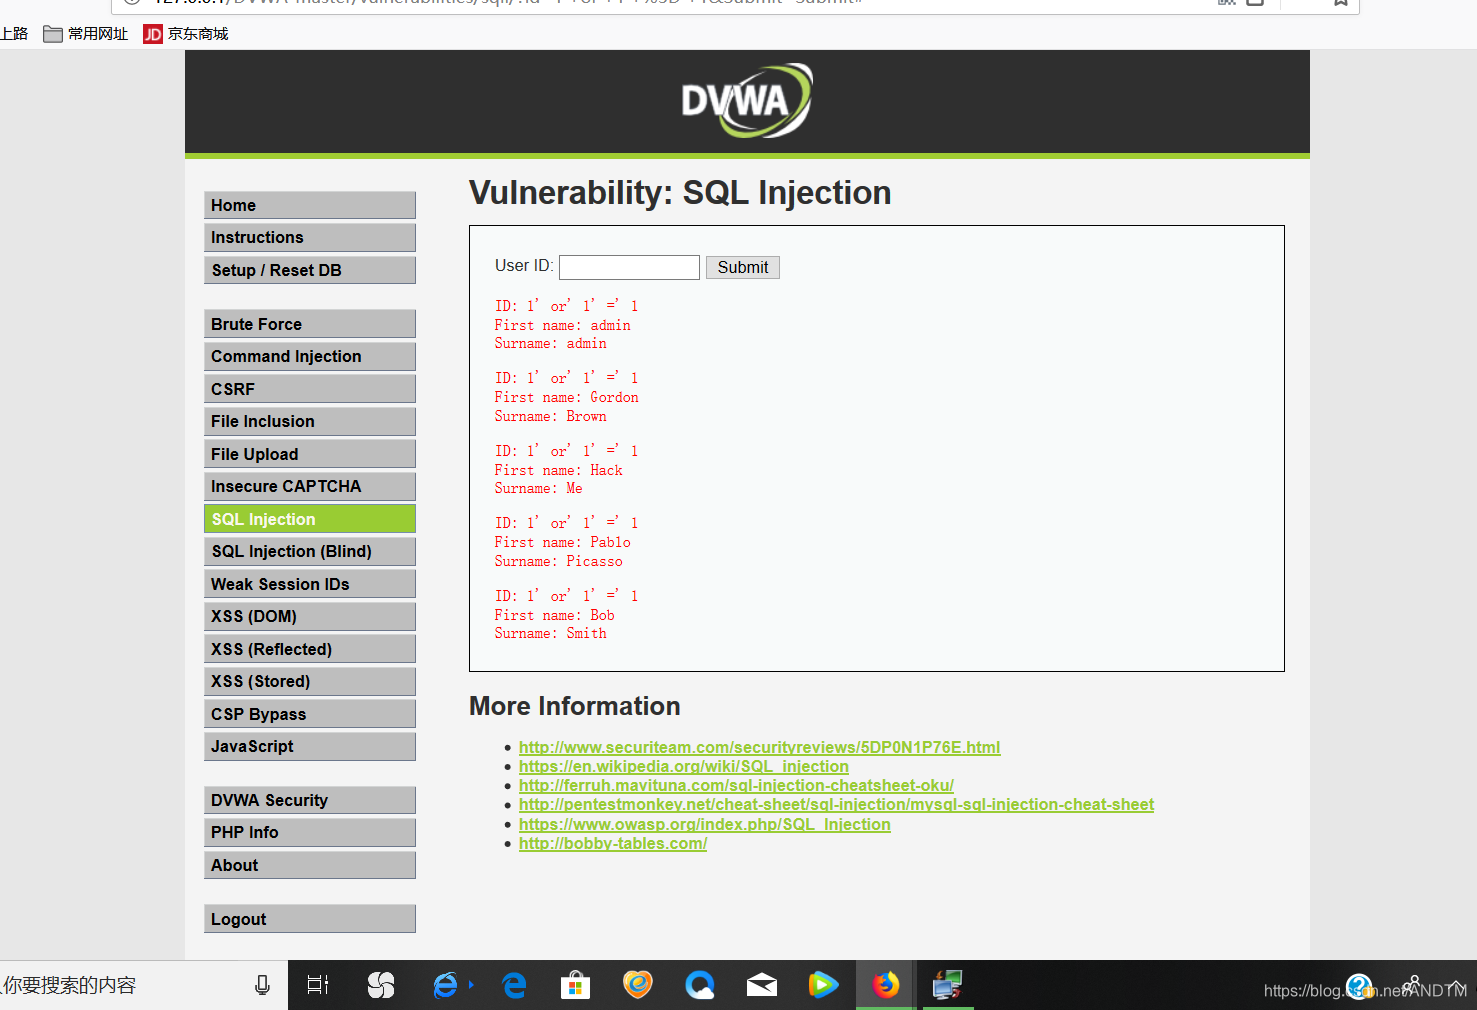Click the 'Surname: Brown' result line

[x=550, y=416]
